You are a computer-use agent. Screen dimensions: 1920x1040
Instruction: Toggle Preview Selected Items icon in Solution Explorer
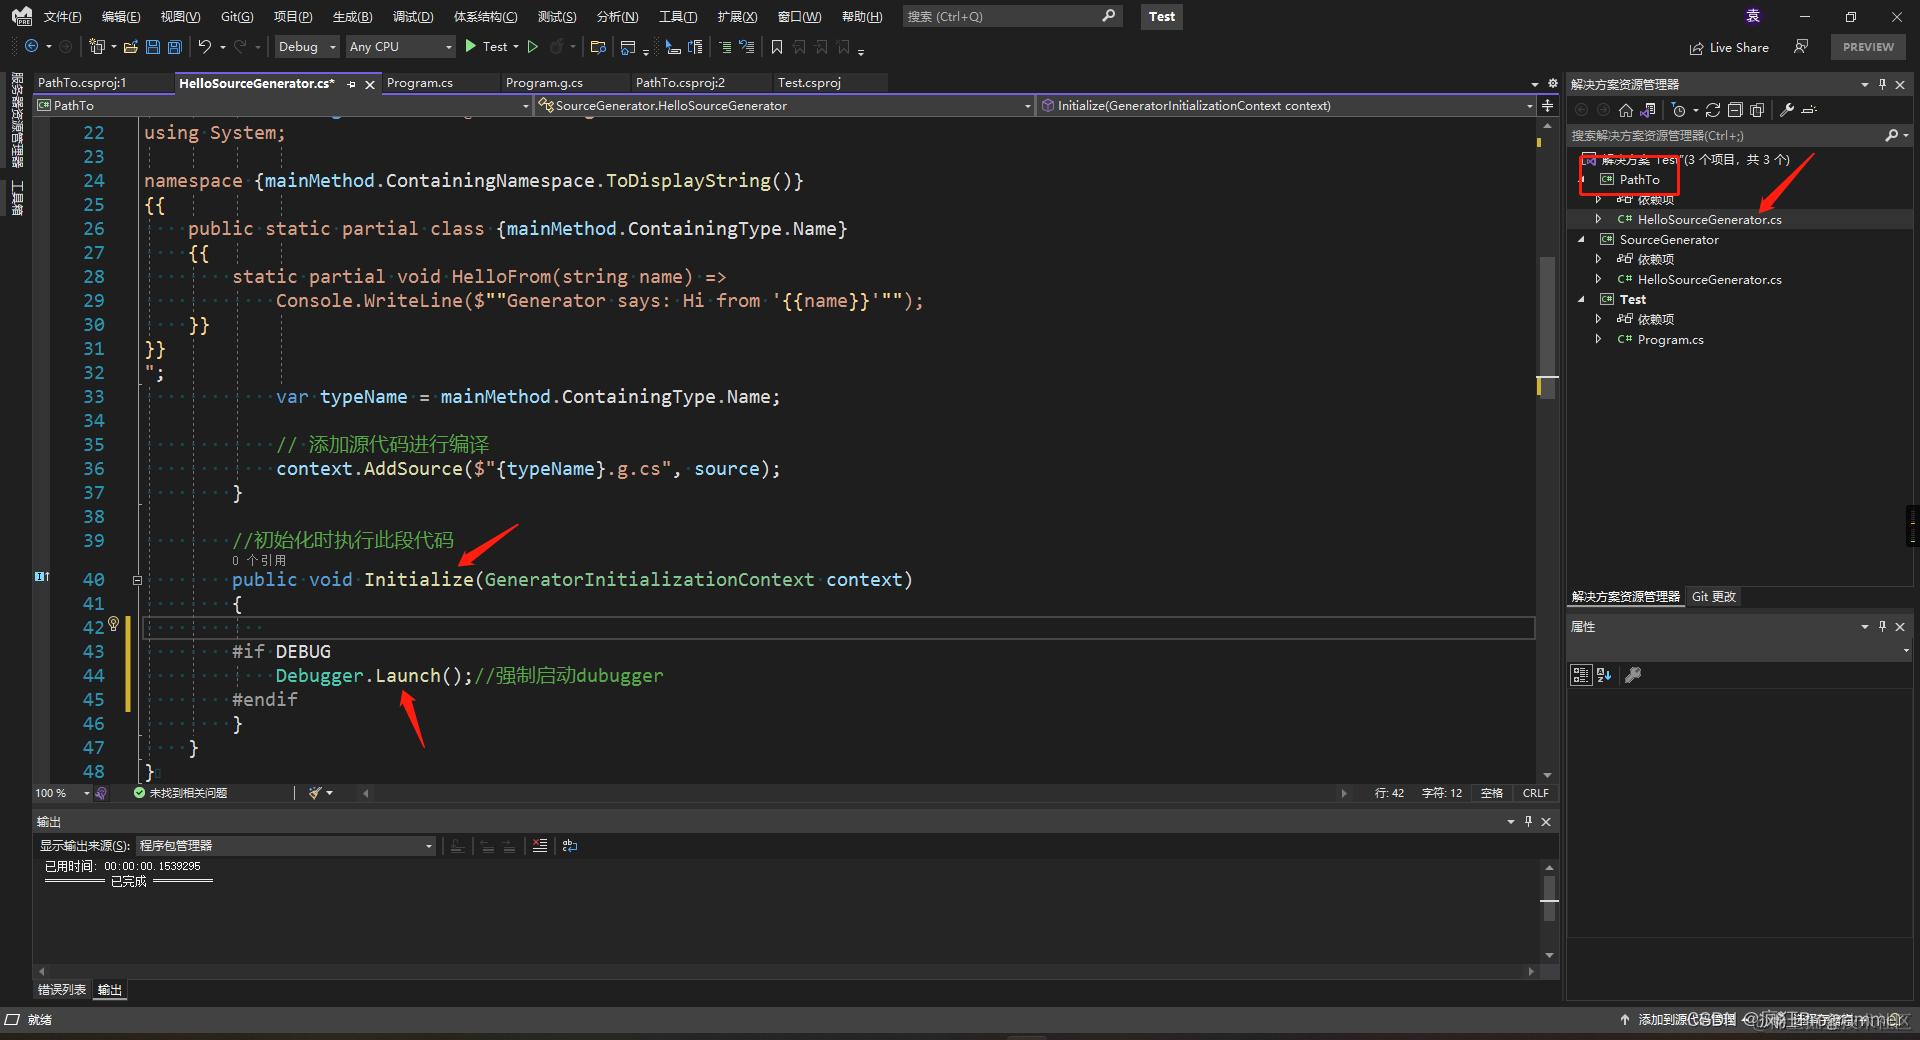[1809, 110]
